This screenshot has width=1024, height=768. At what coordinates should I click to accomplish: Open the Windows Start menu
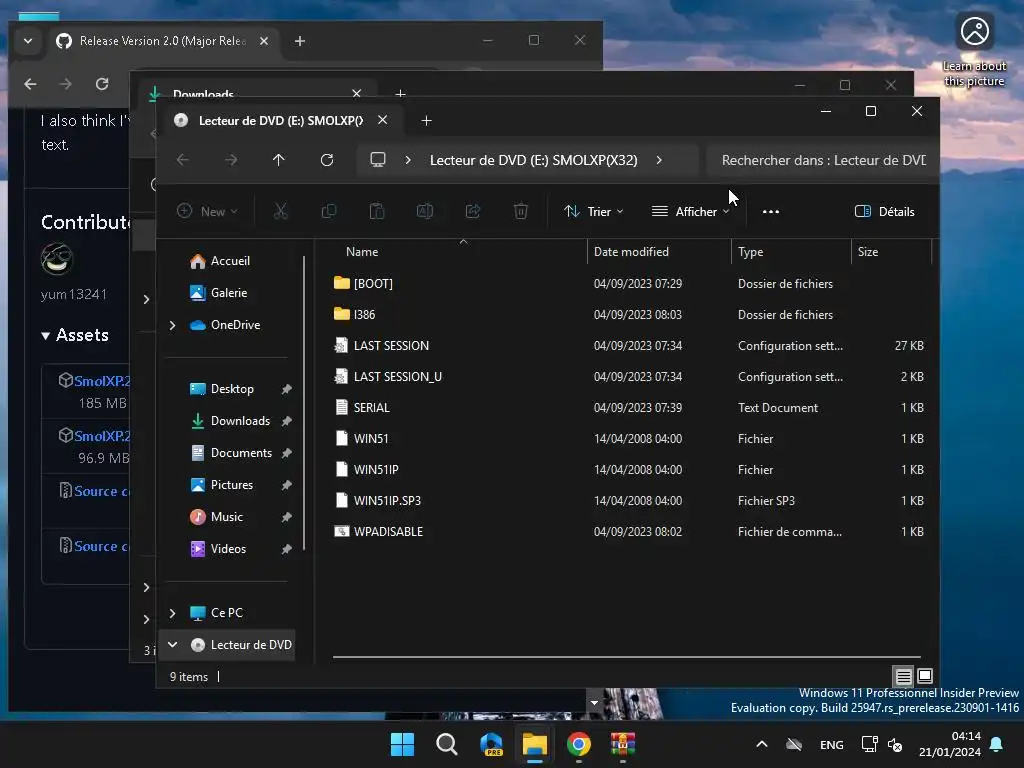click(402, 744)
